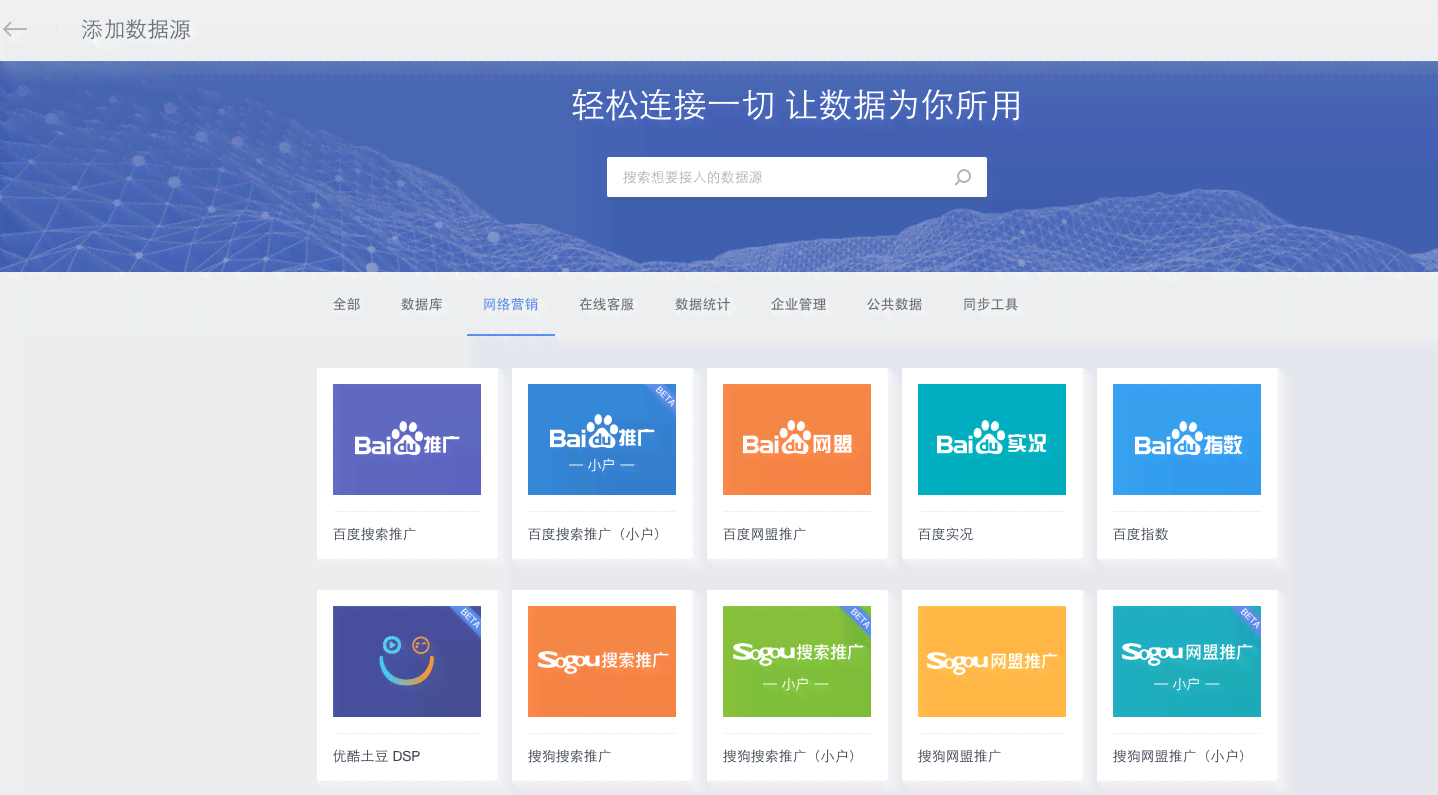Viewport: 1438px width, 795px height.
Task: Click the 搜狗搜索推广 label
Action: 570,756
